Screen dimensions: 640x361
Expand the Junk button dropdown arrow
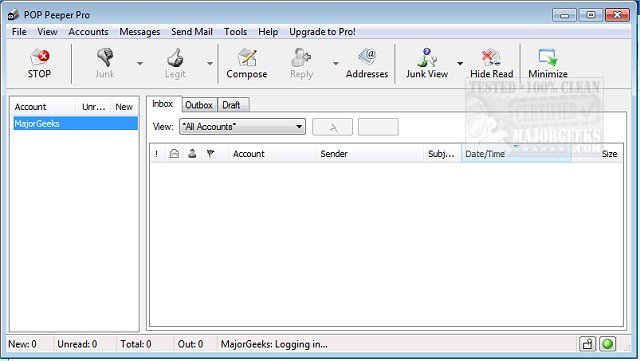pos(140,64)
